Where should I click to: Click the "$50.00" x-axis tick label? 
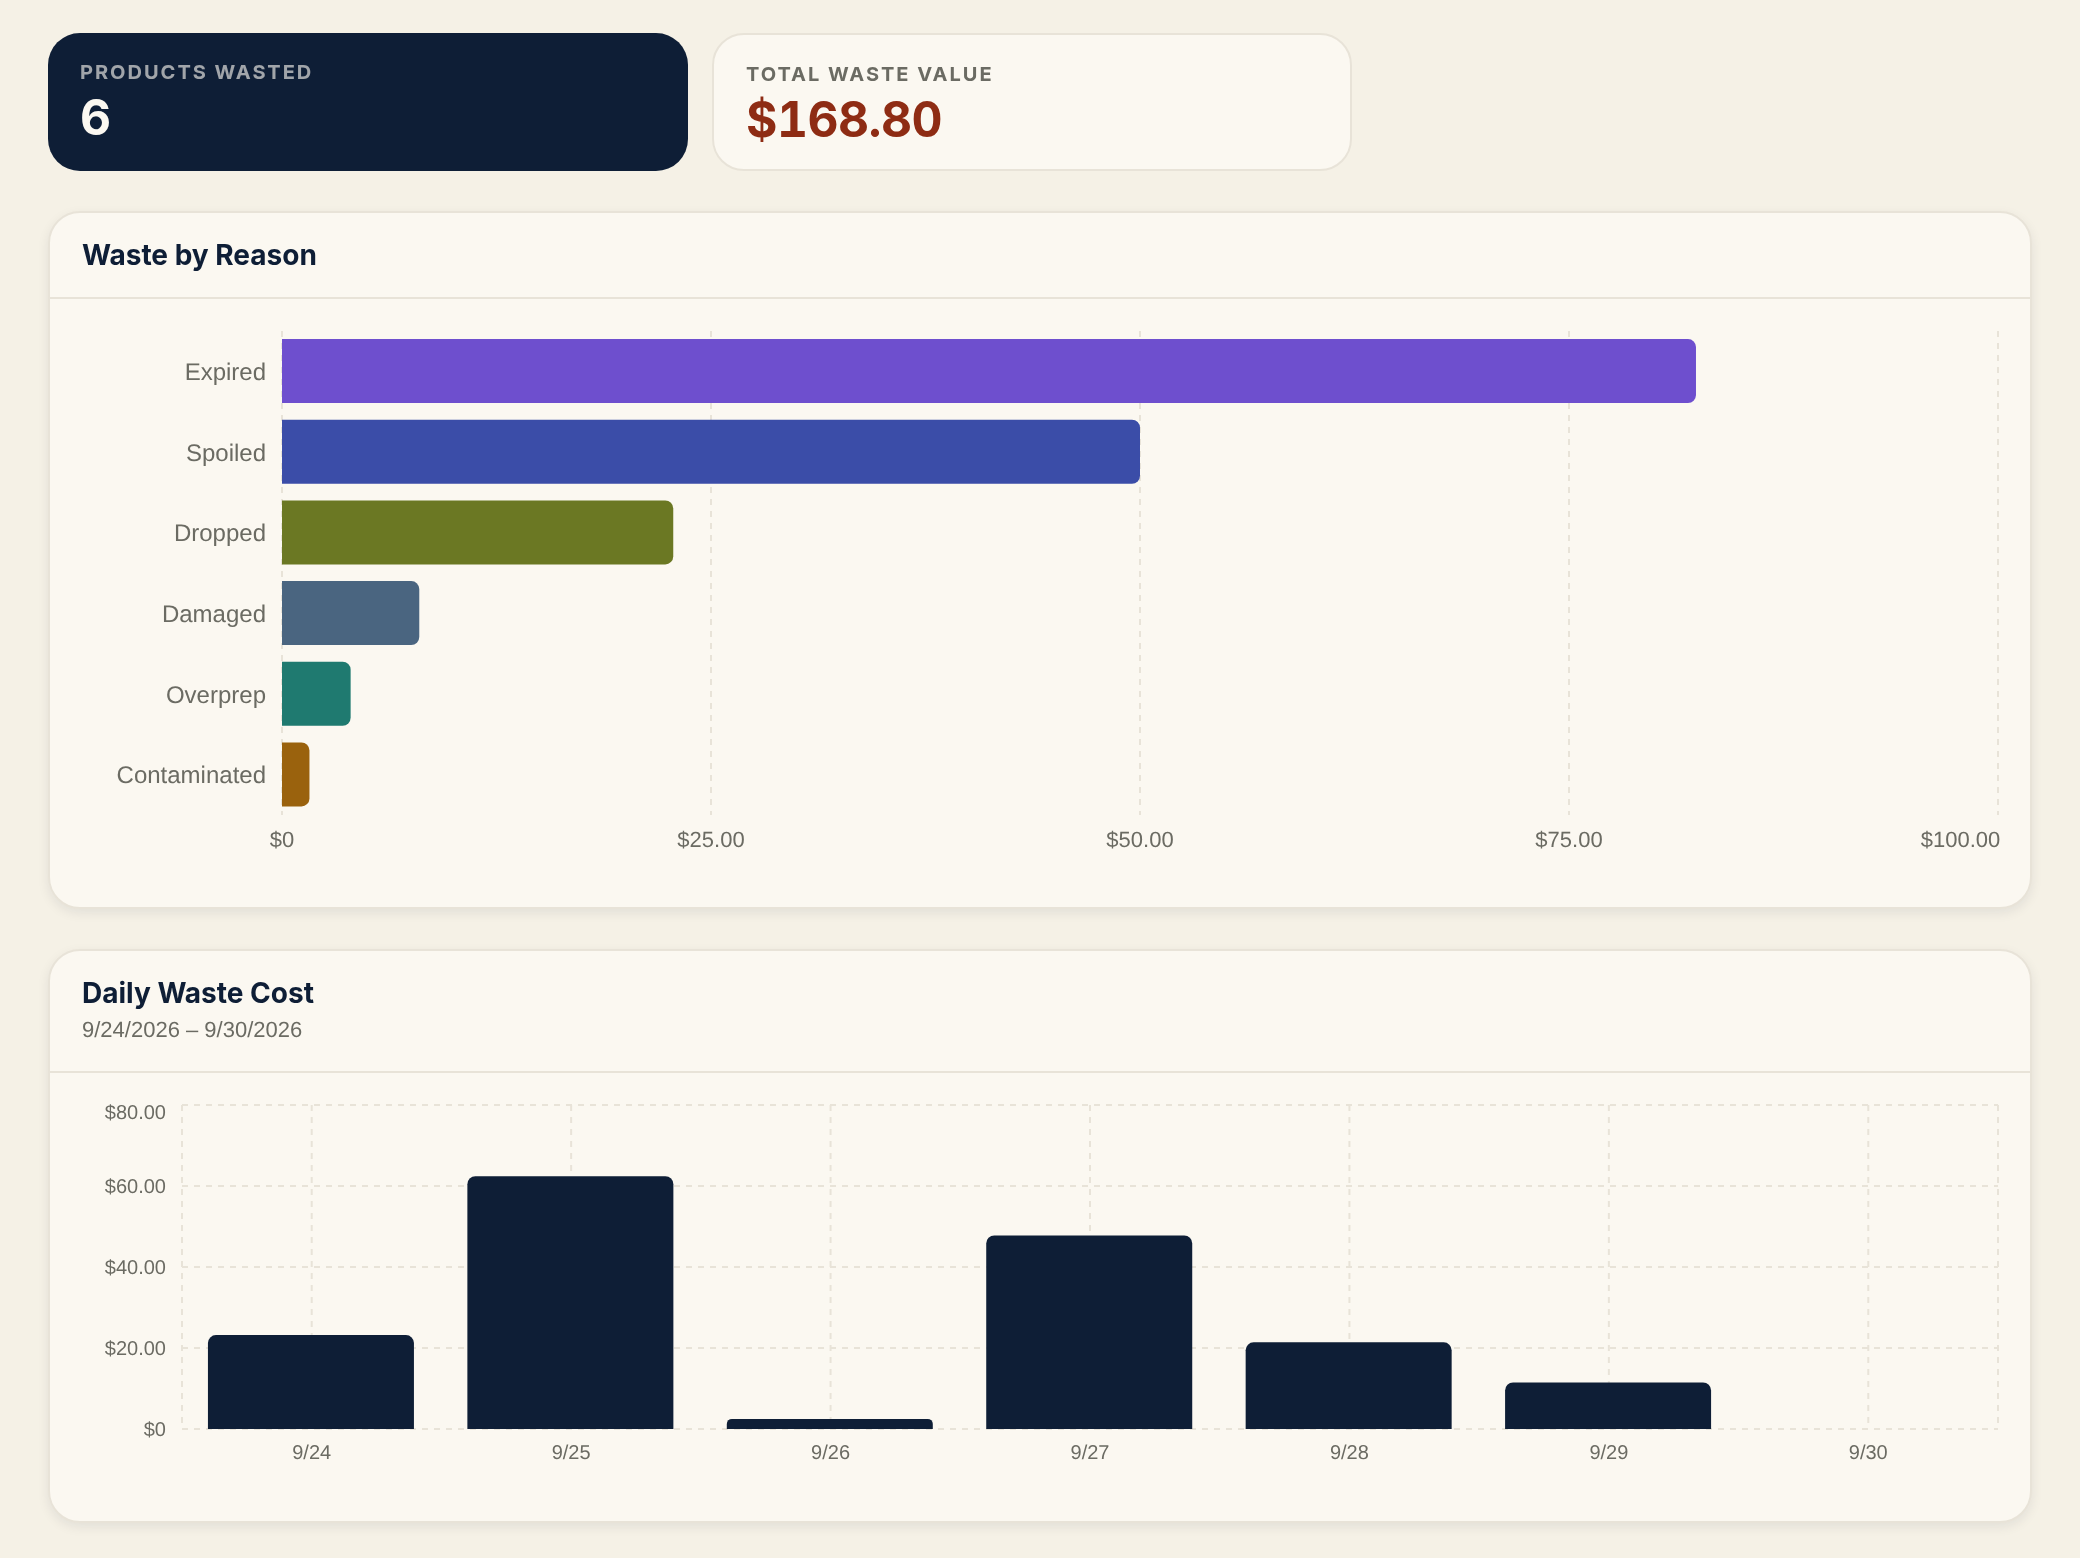point(1140,840)
